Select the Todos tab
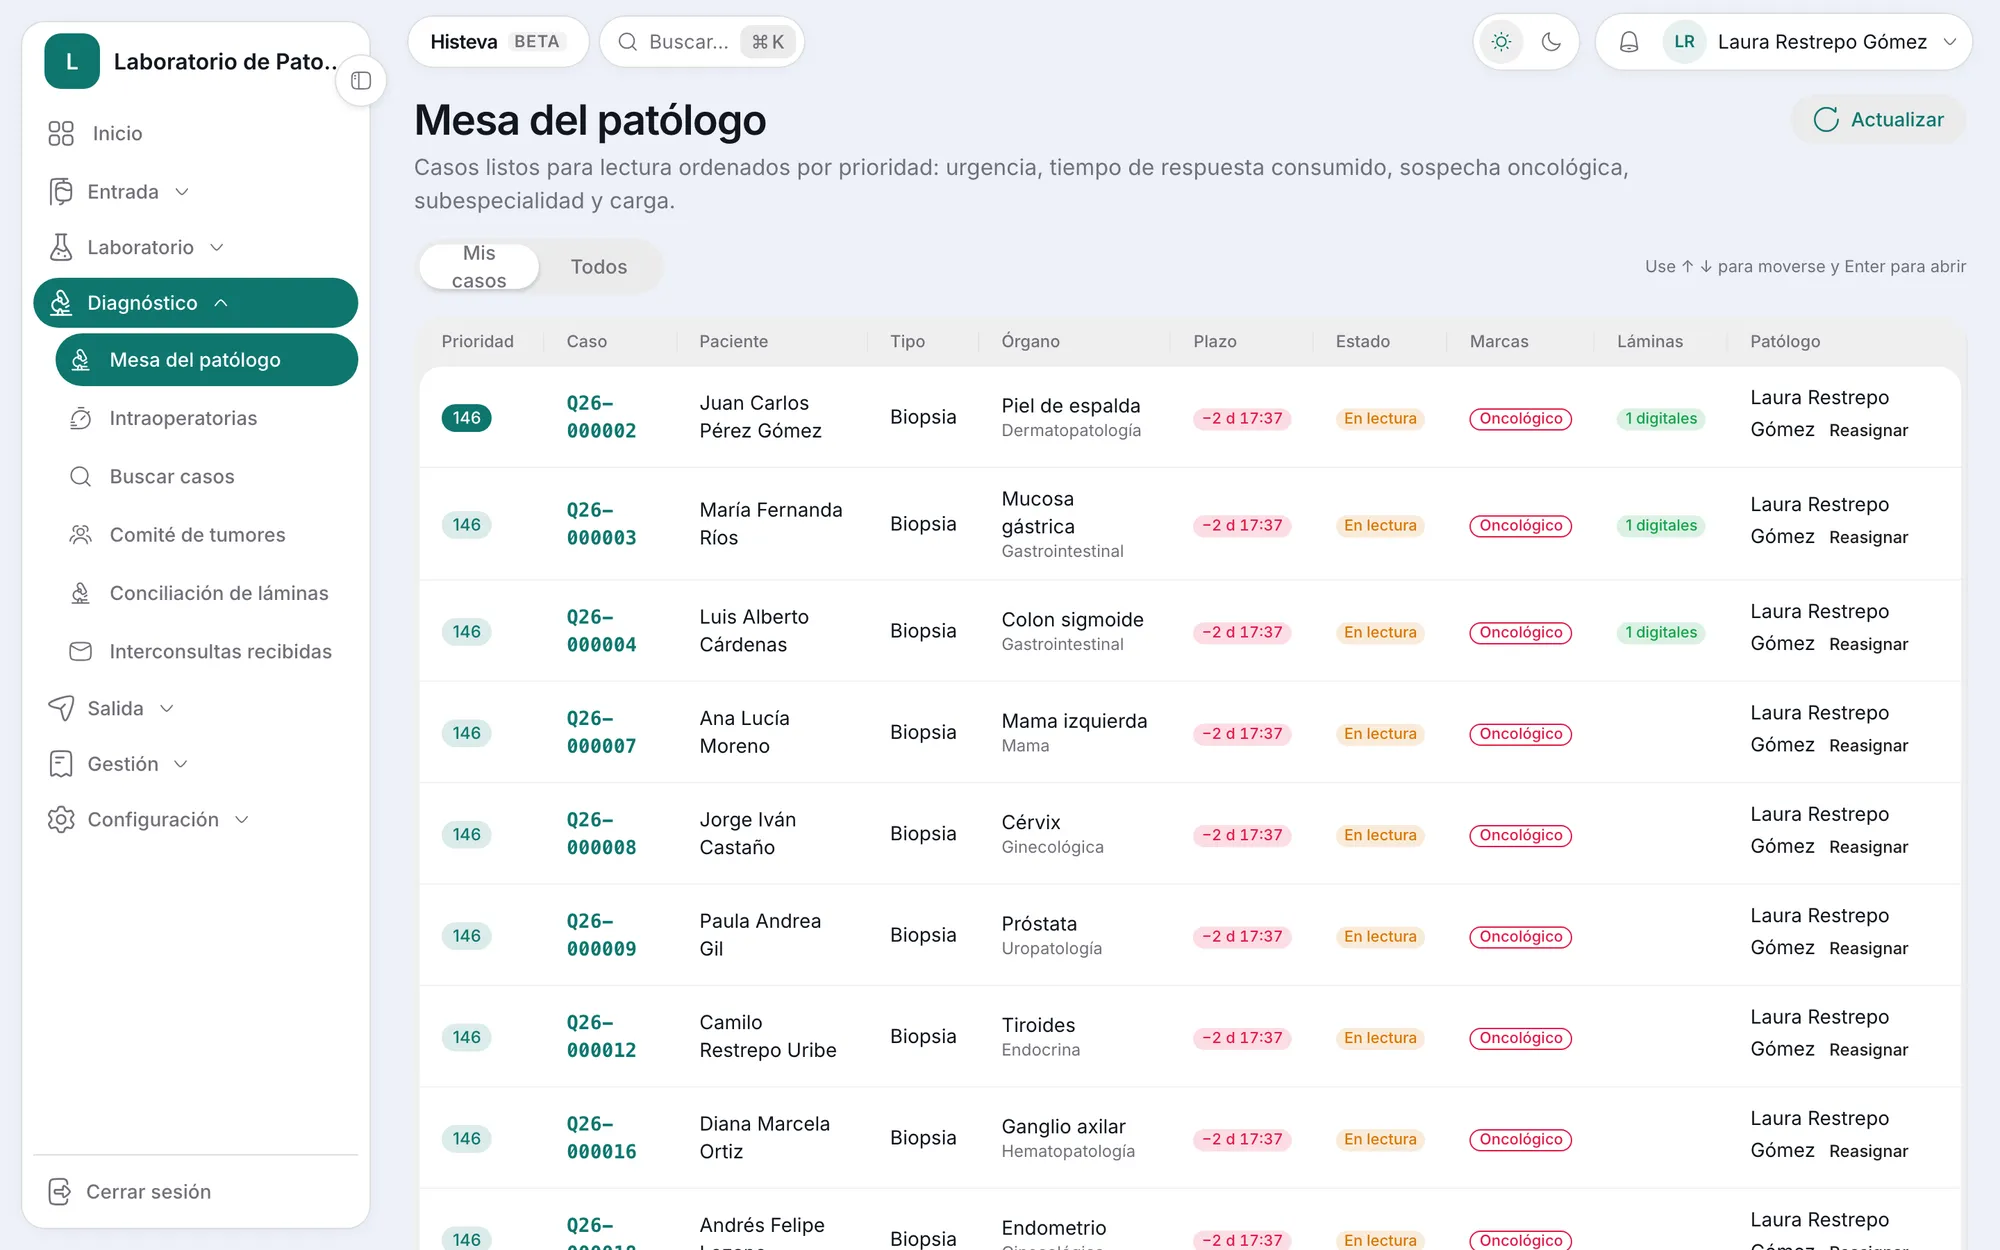This screenshot has height=1250, width=2000. click(x=599, y=267)
